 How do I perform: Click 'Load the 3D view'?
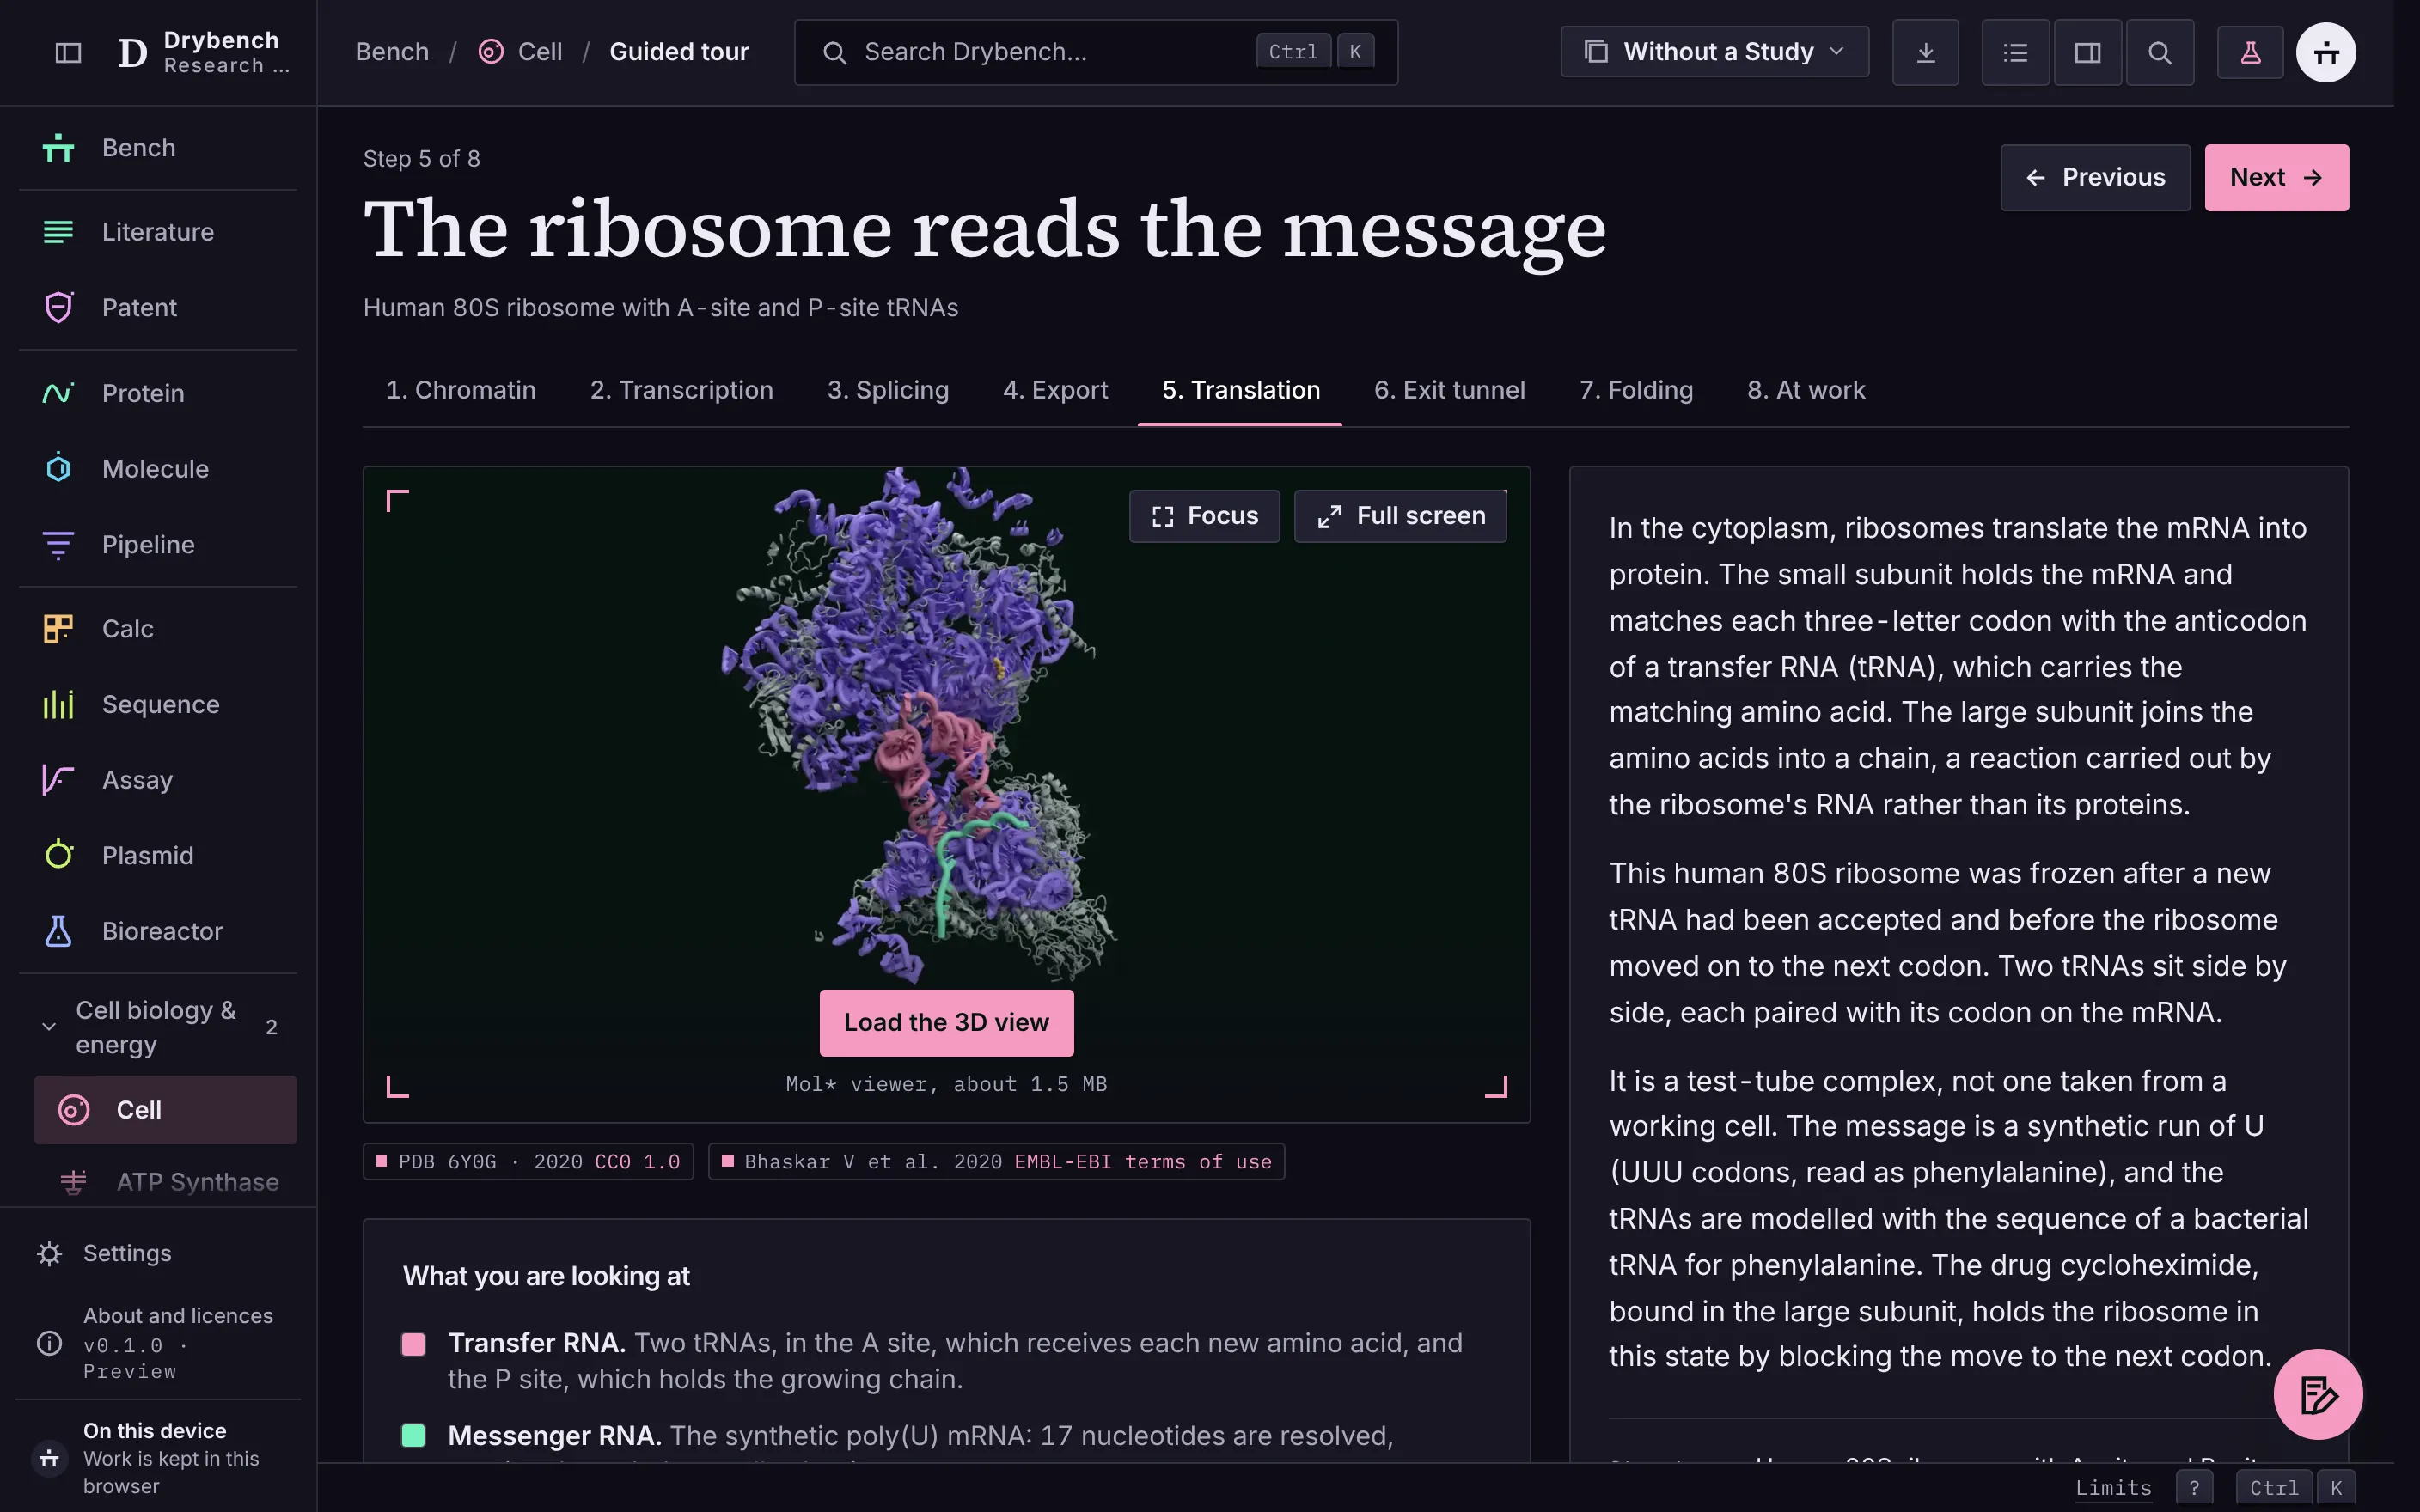(x=946, y=1023)
